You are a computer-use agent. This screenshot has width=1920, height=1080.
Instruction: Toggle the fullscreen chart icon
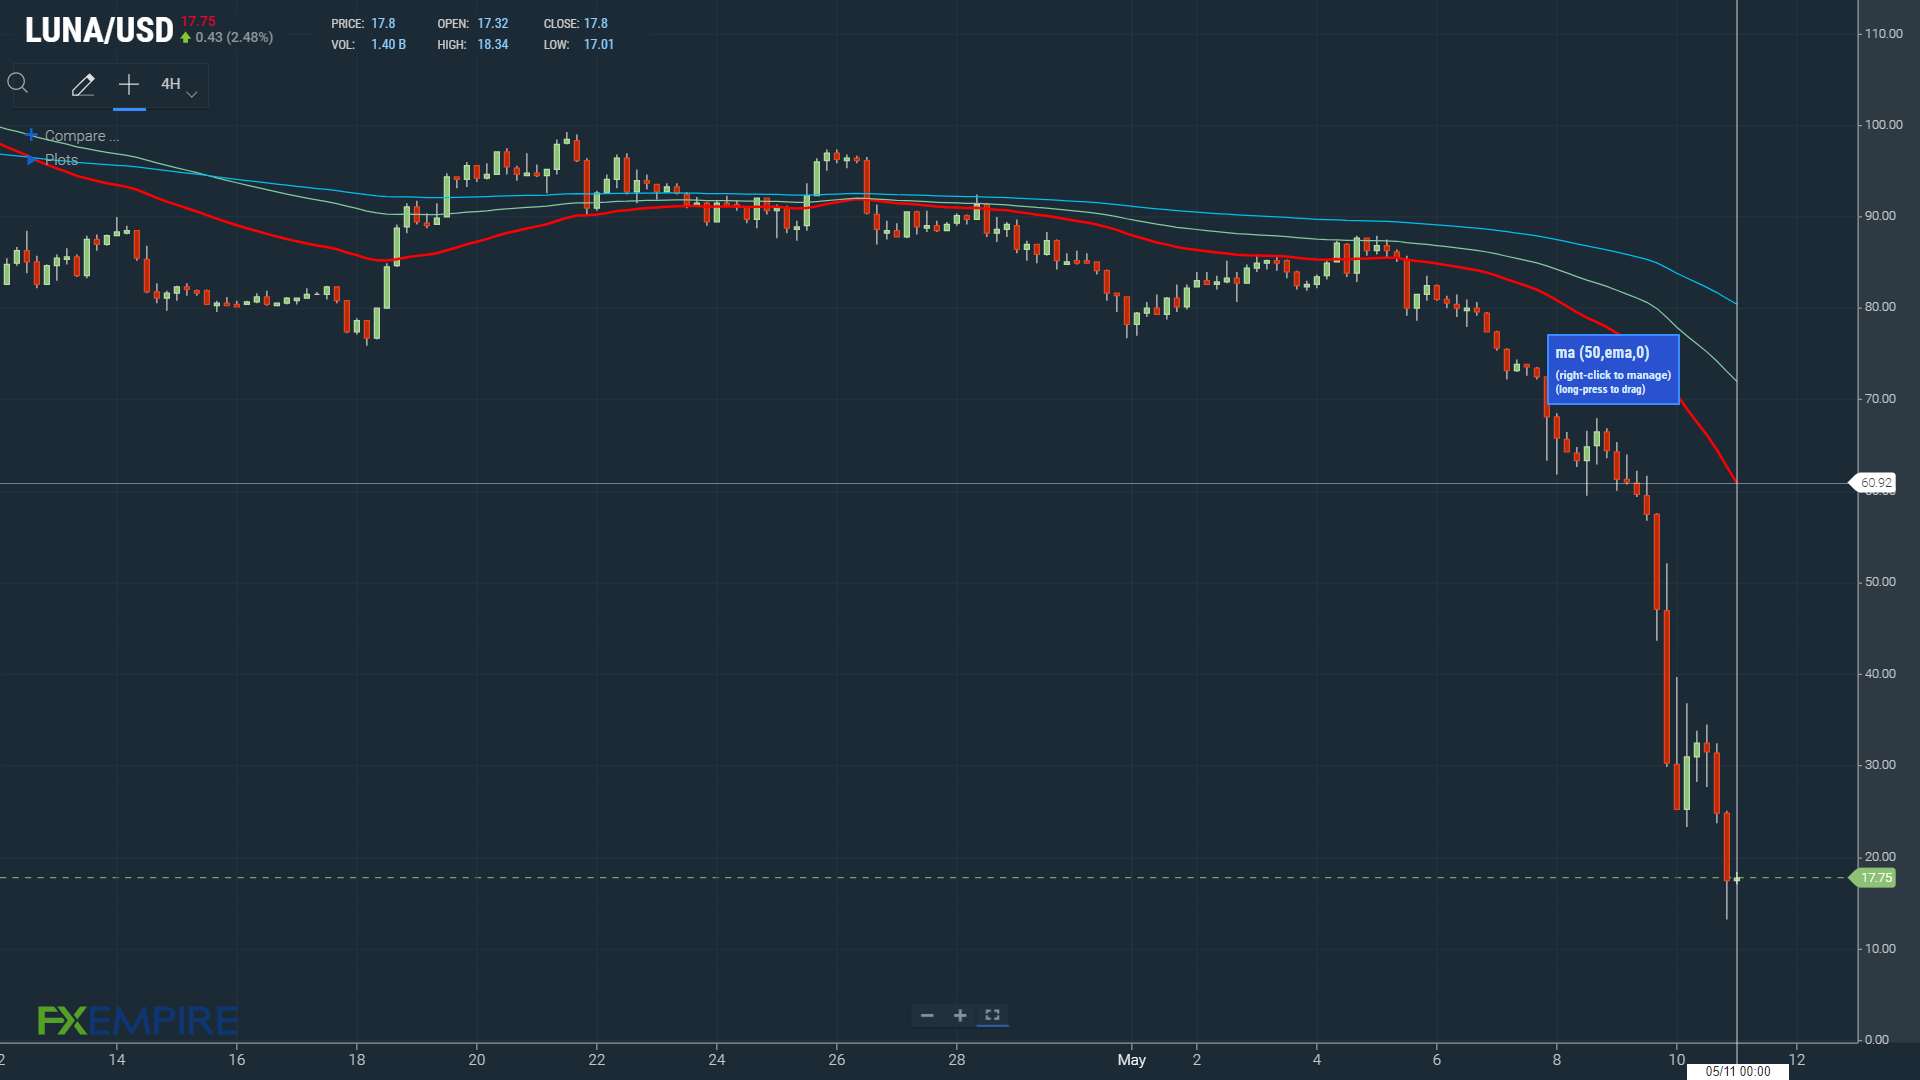[x=993, y=1016]
